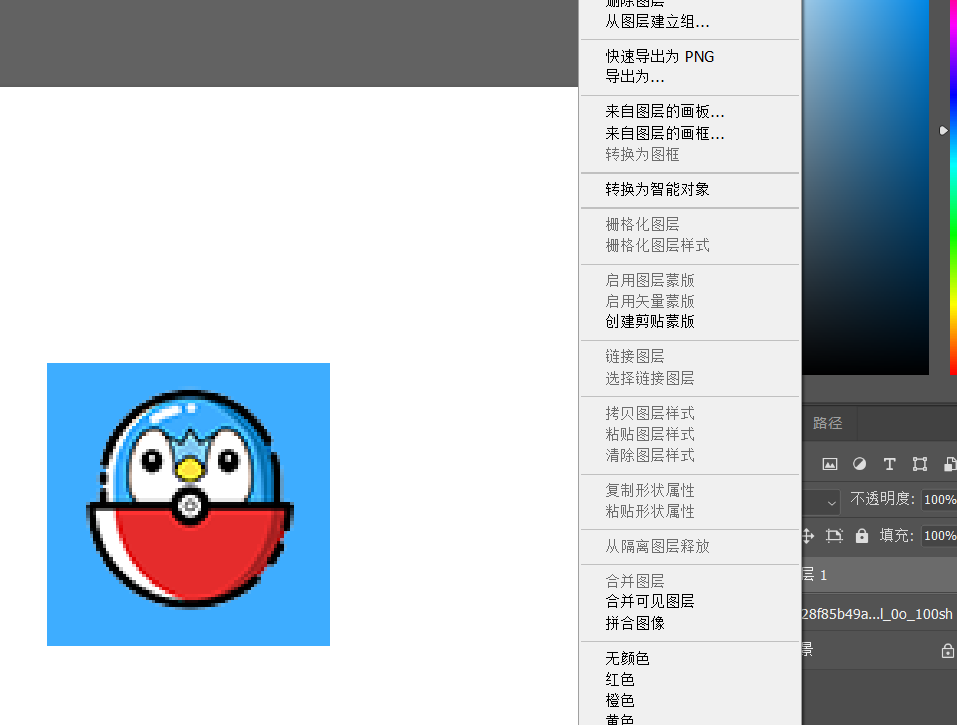
Task: Filter layers by type layers icon
Action: pyautogui.click(x=889, y=464)
